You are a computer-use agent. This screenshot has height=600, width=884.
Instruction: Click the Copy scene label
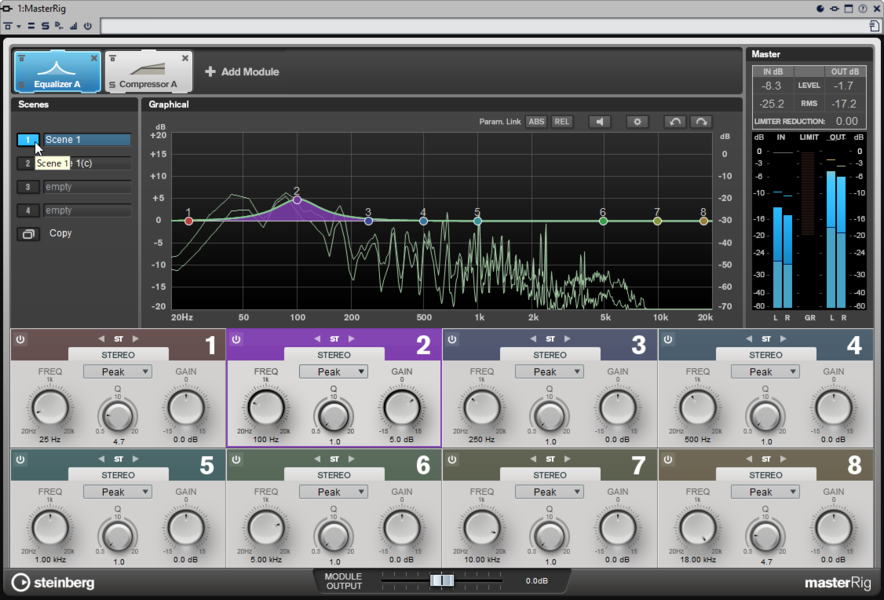point(60,233)
